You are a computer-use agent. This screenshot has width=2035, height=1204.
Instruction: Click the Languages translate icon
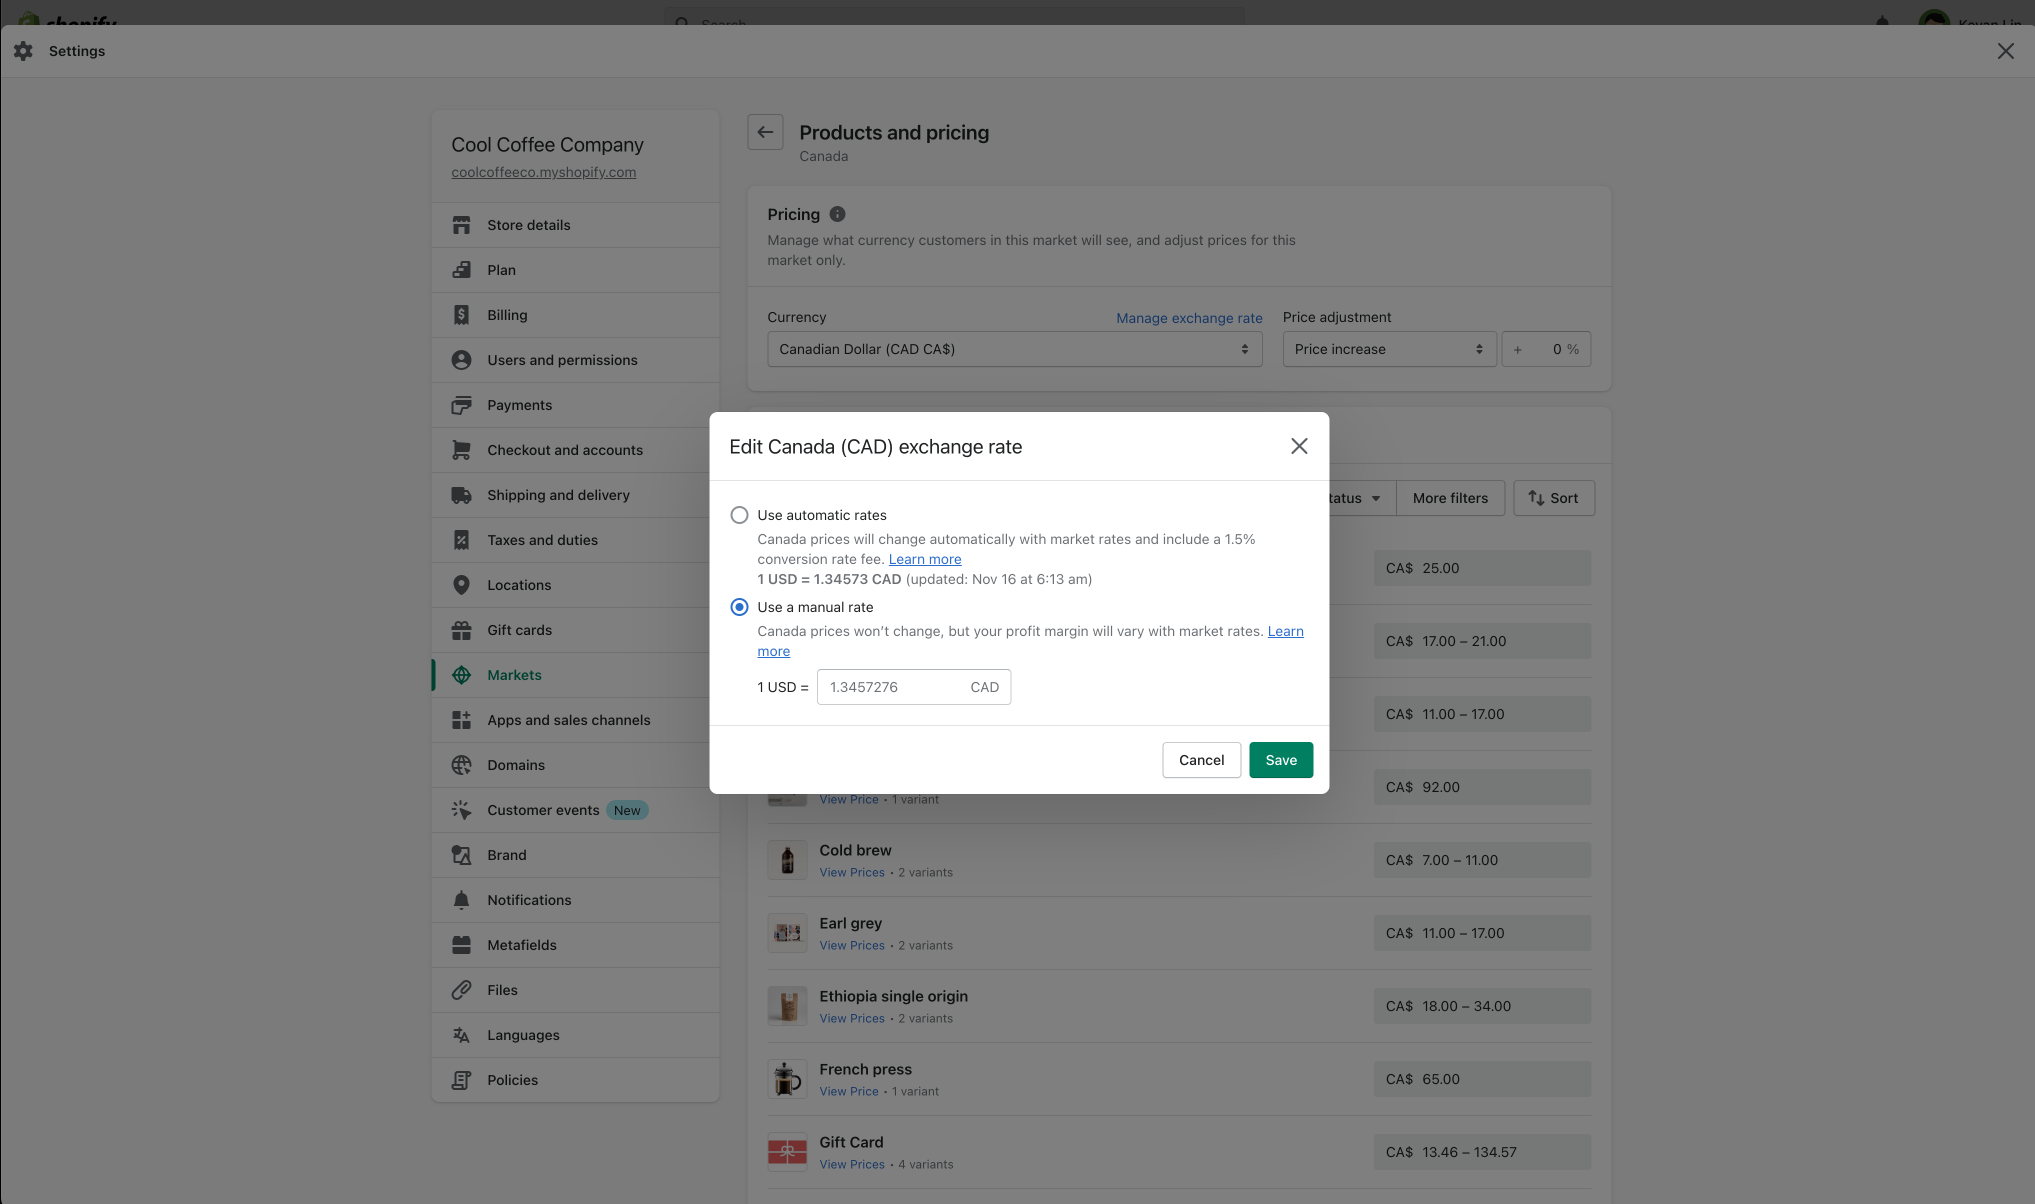point(461,1035)
